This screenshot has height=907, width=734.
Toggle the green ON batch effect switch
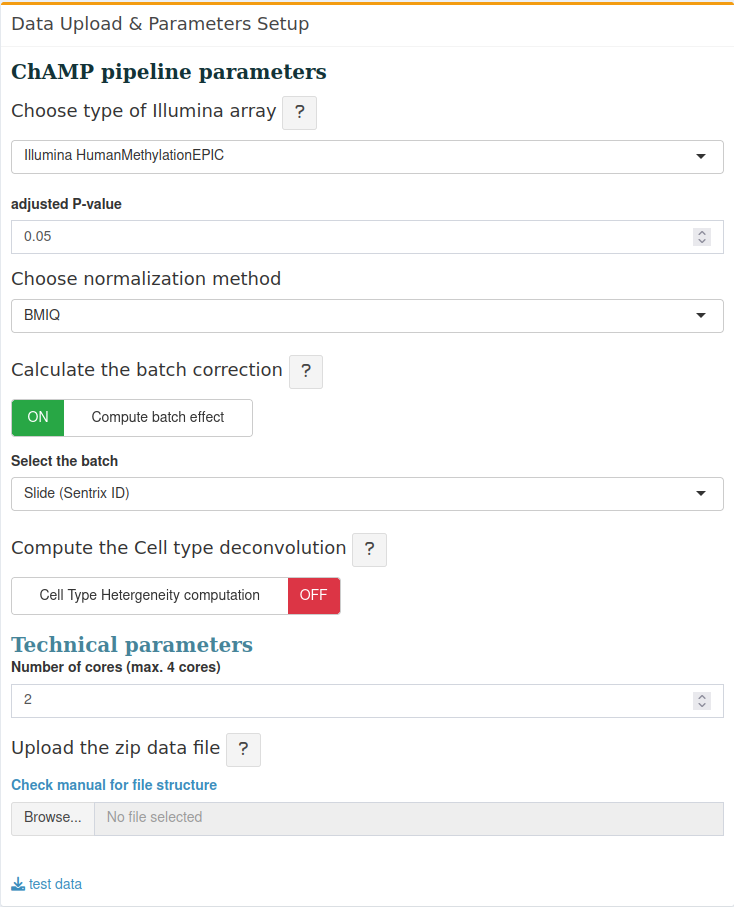38,418
